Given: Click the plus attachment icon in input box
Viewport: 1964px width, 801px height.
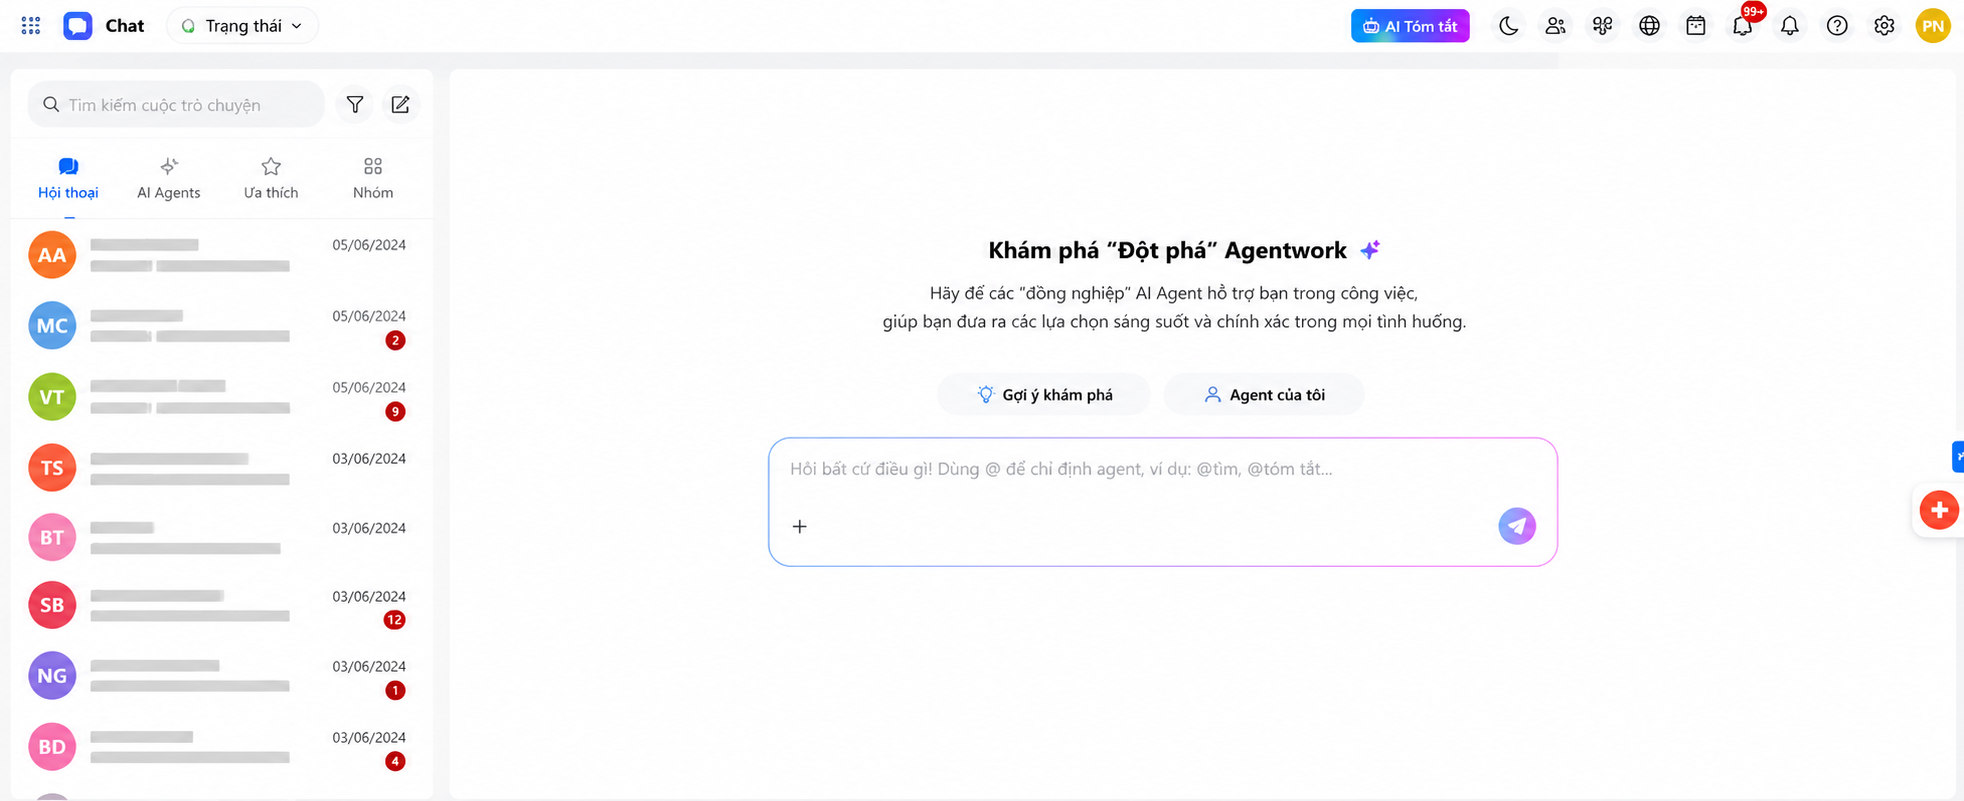Looking at the screenshot, I should [x=799, y=526].
